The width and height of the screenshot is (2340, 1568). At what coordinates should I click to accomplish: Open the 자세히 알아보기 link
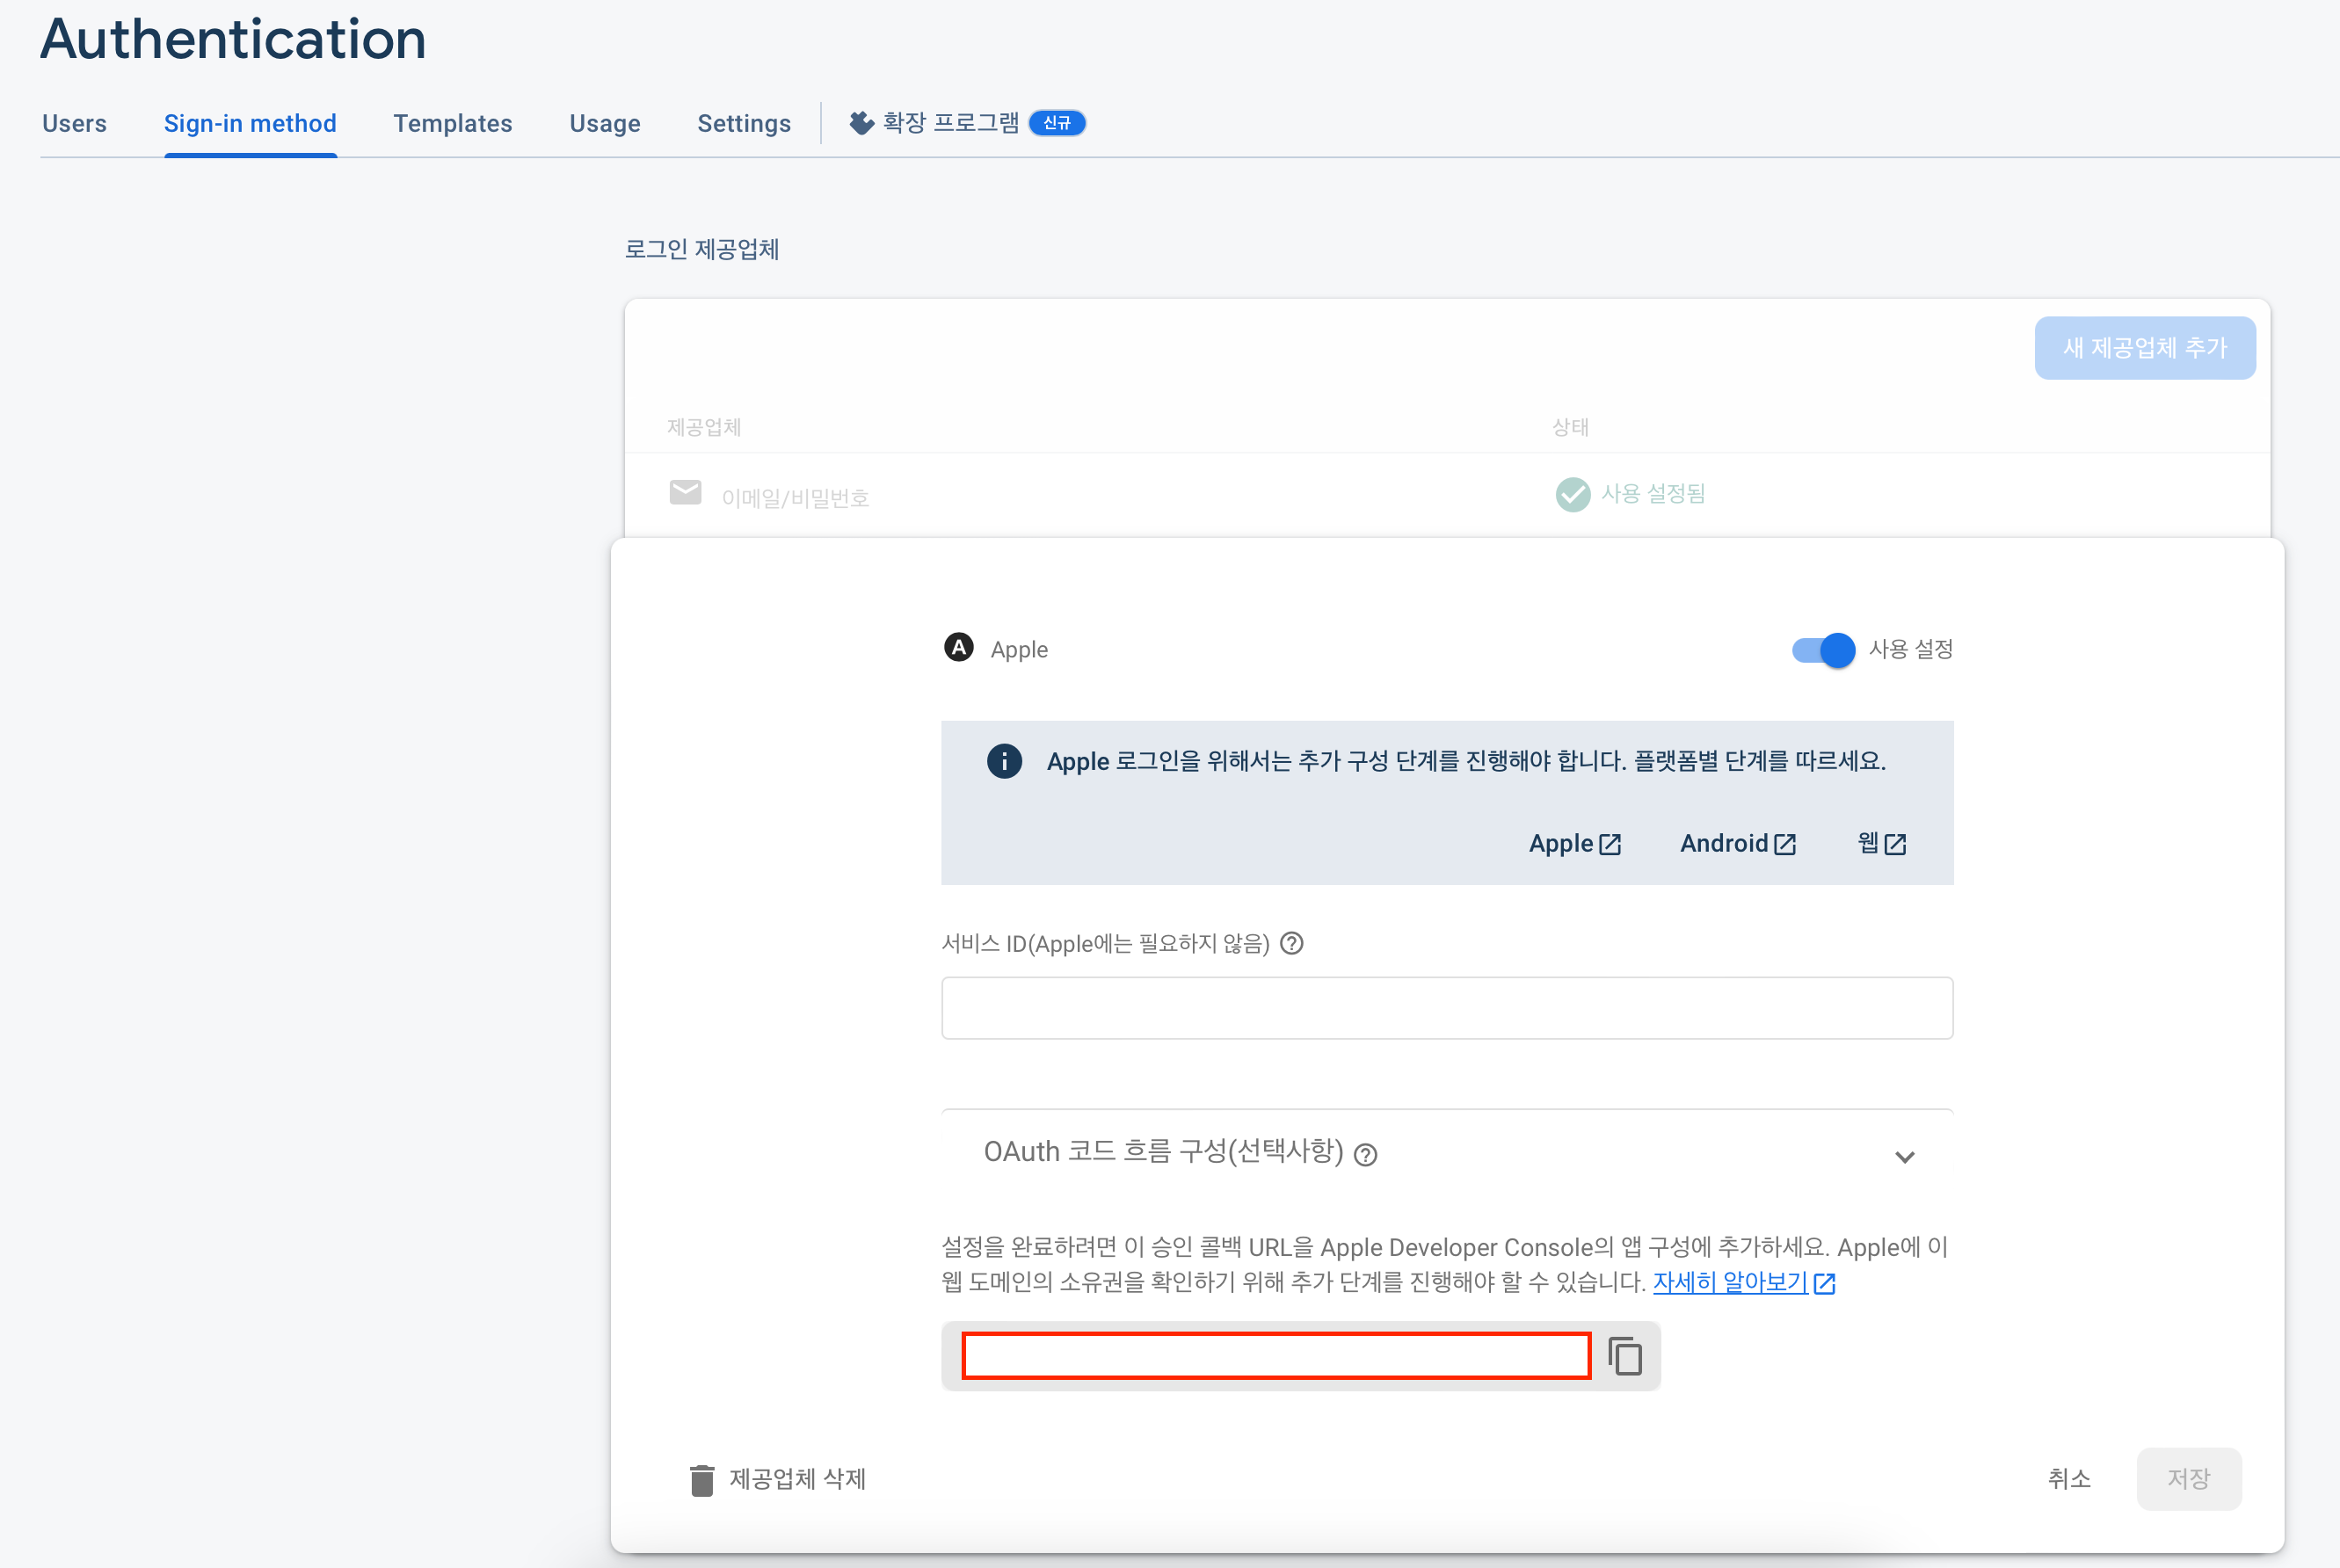tap(1743, 1282)
